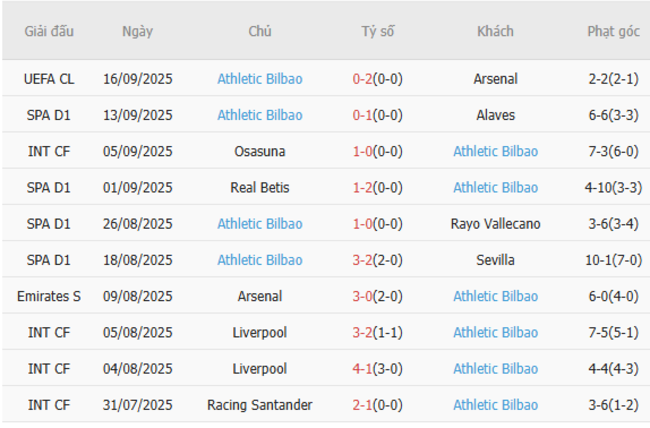650x428 pixels.
Task: Click the Osasuna team name
Action: (260, 151)
